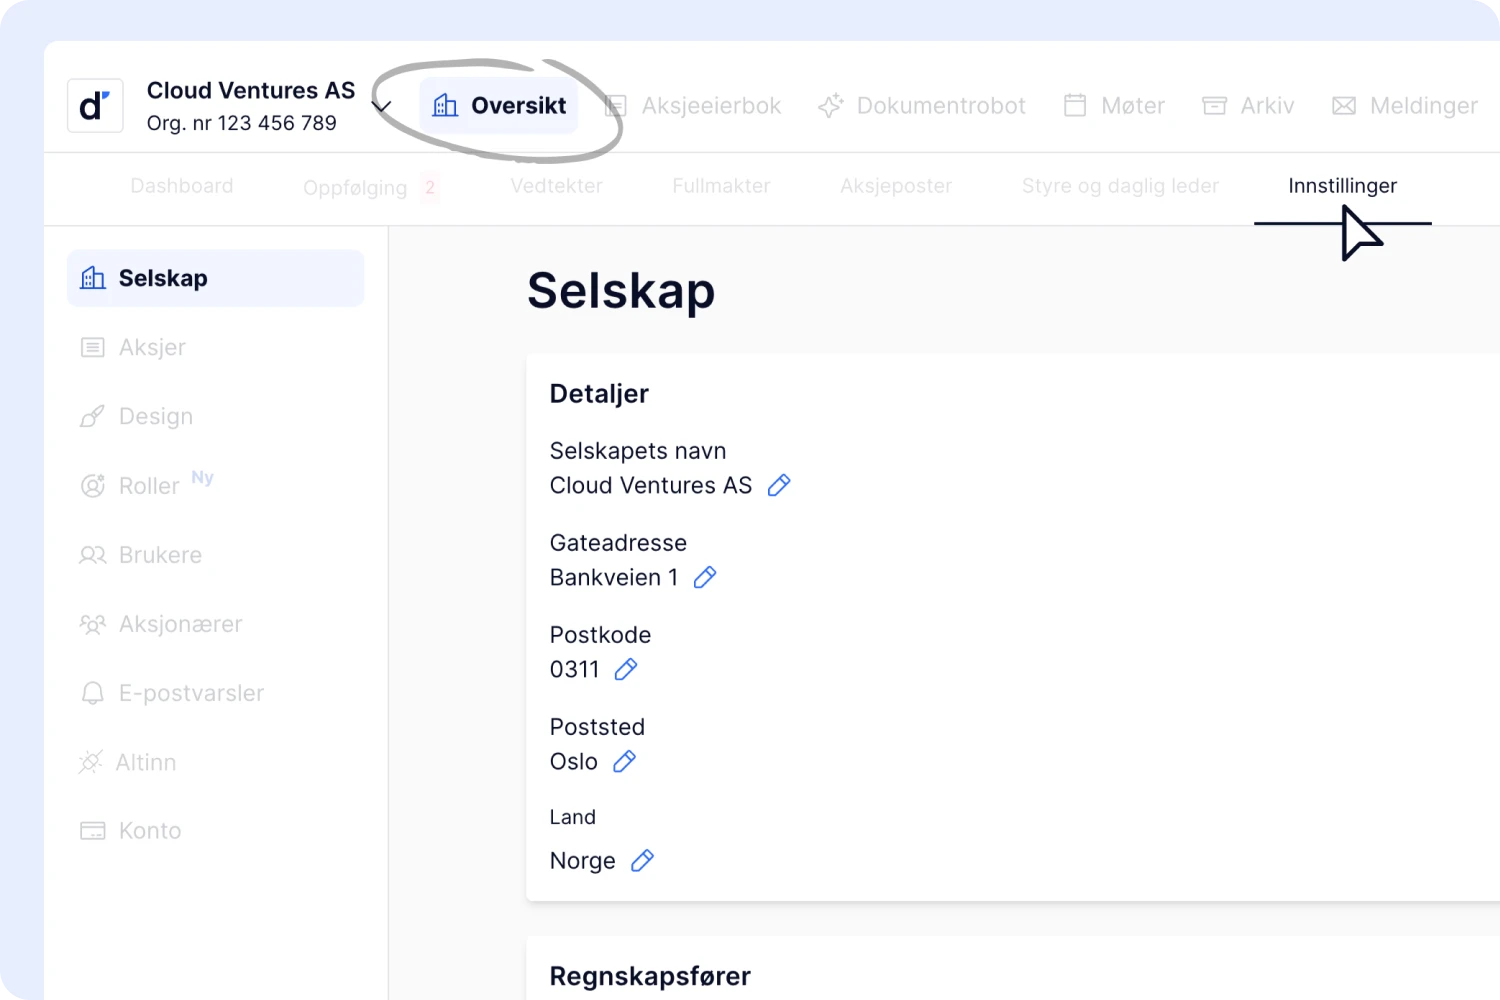
Task: Click the company logo 'd' icon
Action: pyautogui.click(x=95, y=106)
